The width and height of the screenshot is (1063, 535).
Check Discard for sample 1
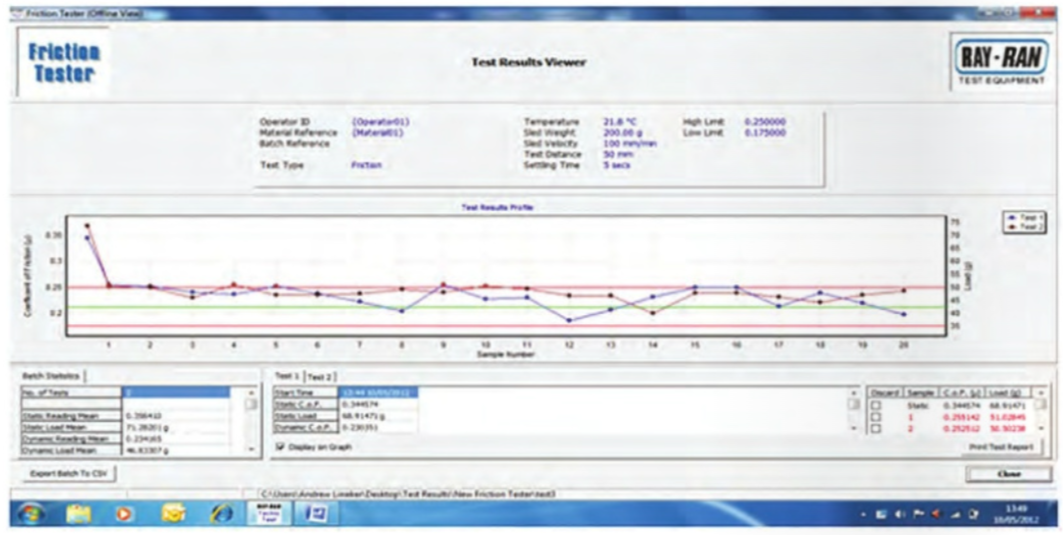click(875, 417)
